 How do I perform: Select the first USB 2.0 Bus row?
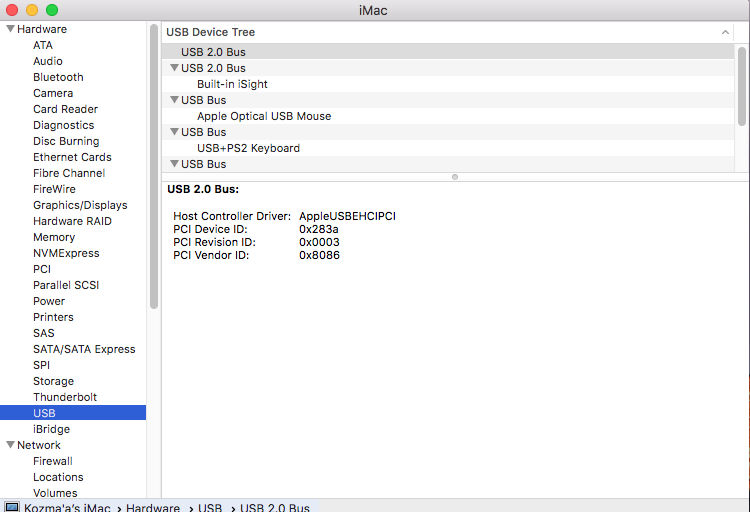tap(448, 52)
